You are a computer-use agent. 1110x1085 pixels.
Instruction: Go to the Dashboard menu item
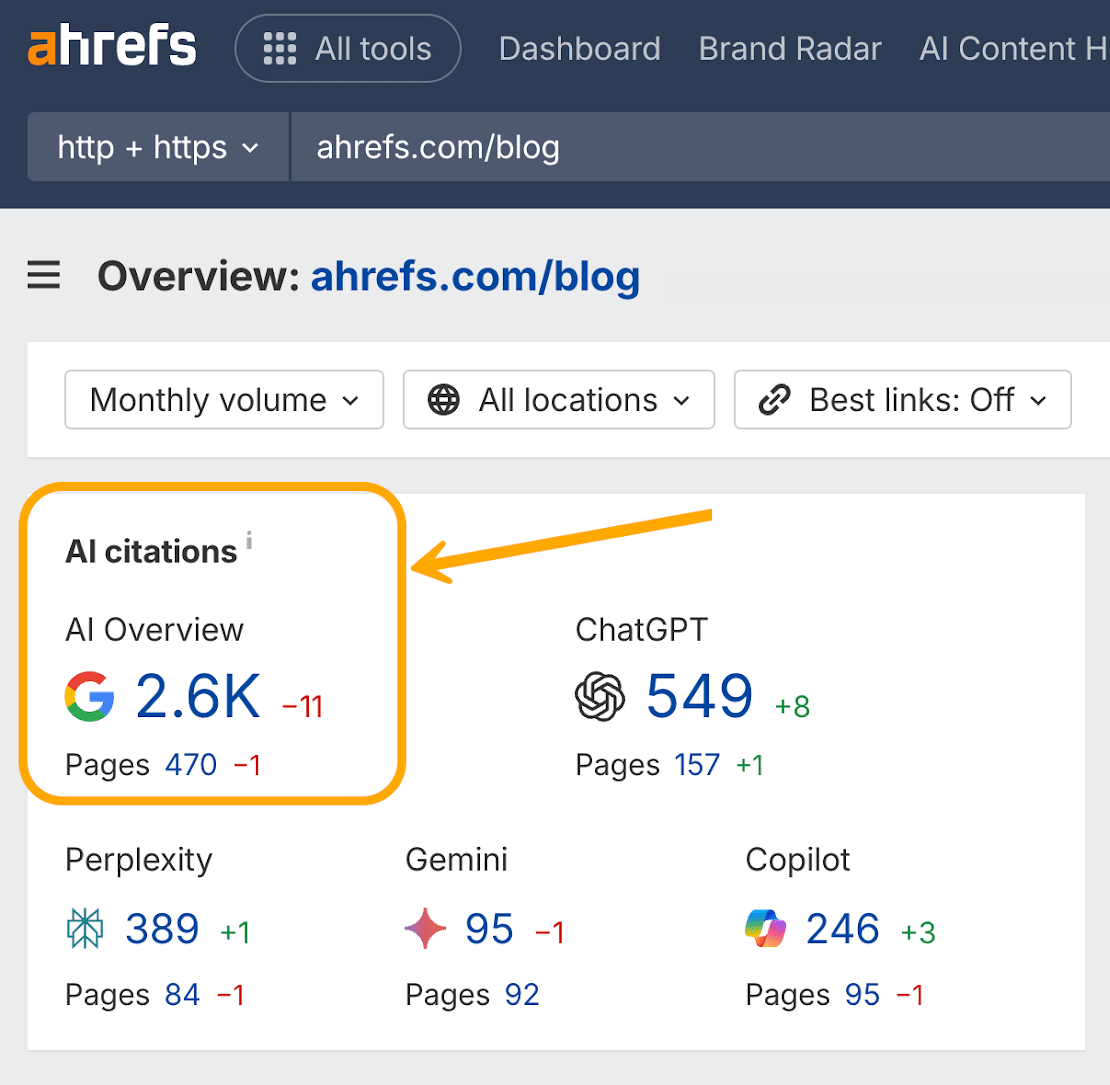pos(579,47)
